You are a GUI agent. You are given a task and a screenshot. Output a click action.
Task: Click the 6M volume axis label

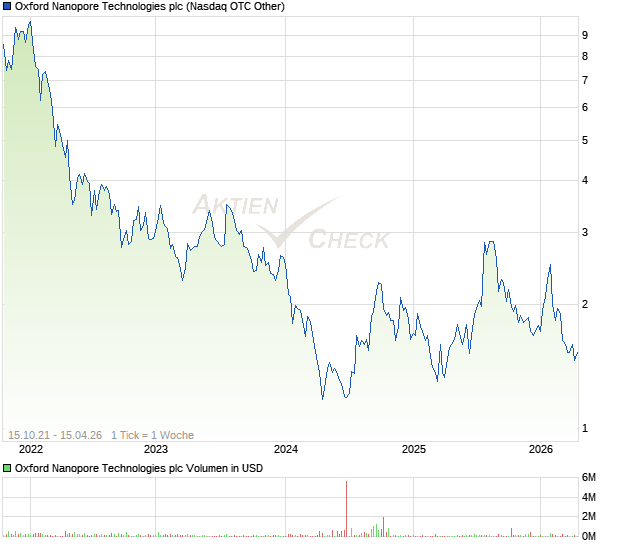click(589, 478)
